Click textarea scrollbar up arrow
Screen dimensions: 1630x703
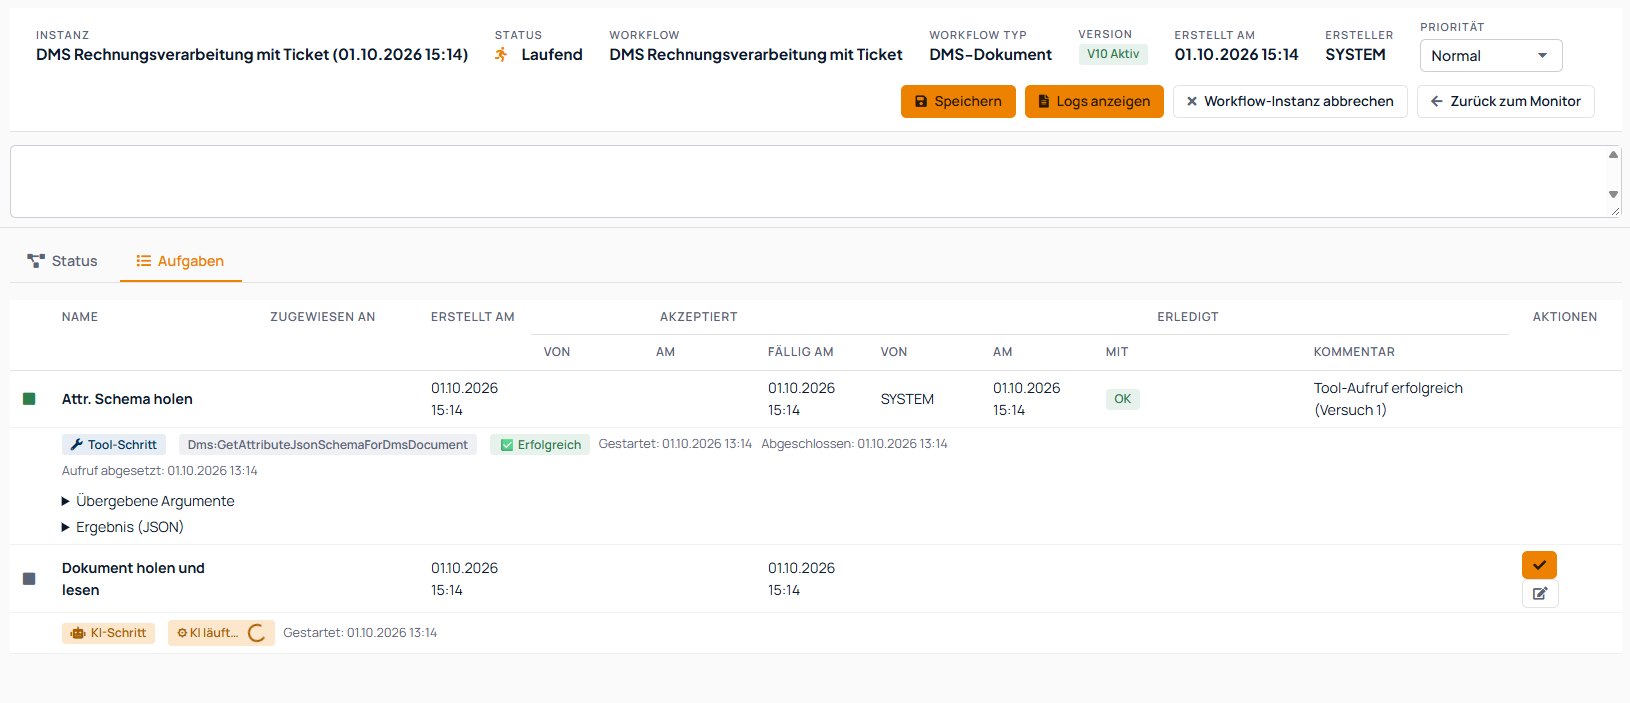click(x=1613, y=154)
